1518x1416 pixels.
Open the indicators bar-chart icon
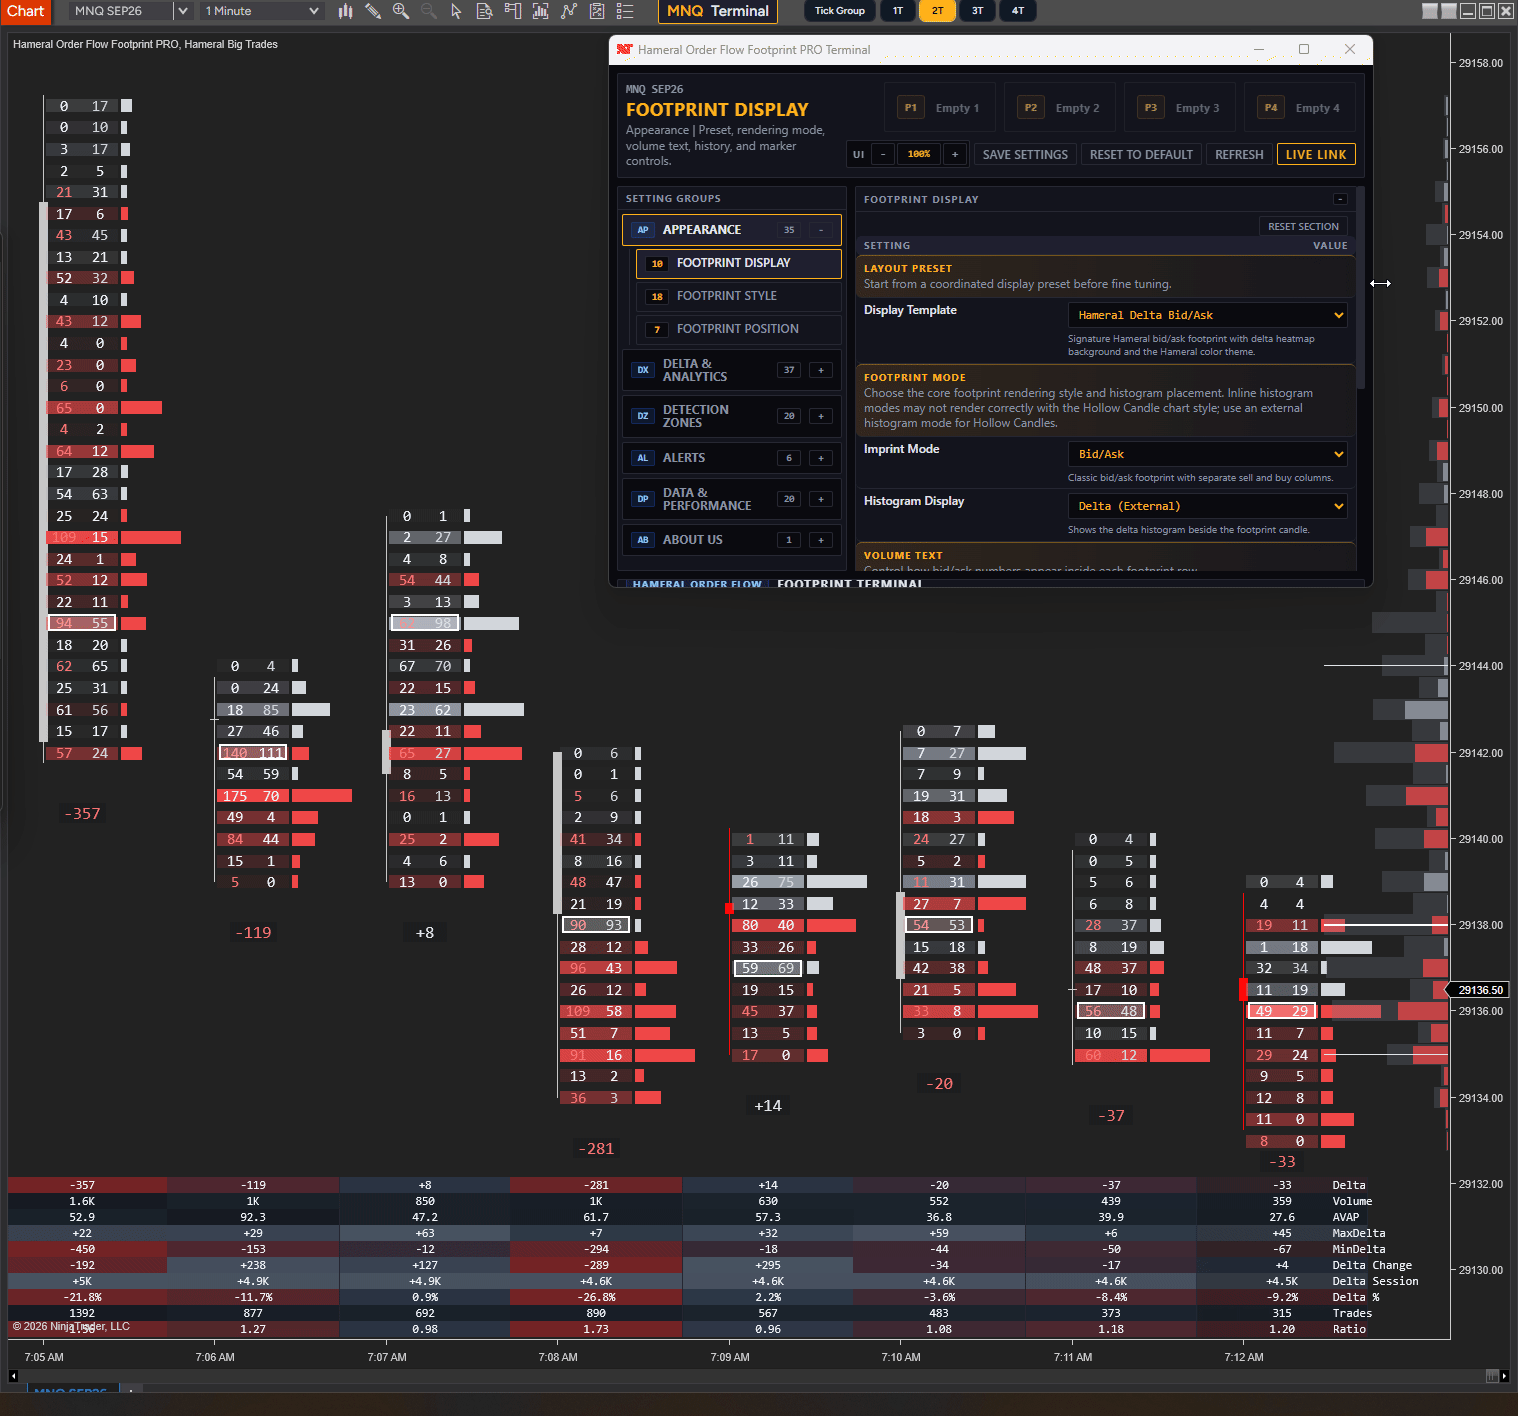tap(541, 11)
